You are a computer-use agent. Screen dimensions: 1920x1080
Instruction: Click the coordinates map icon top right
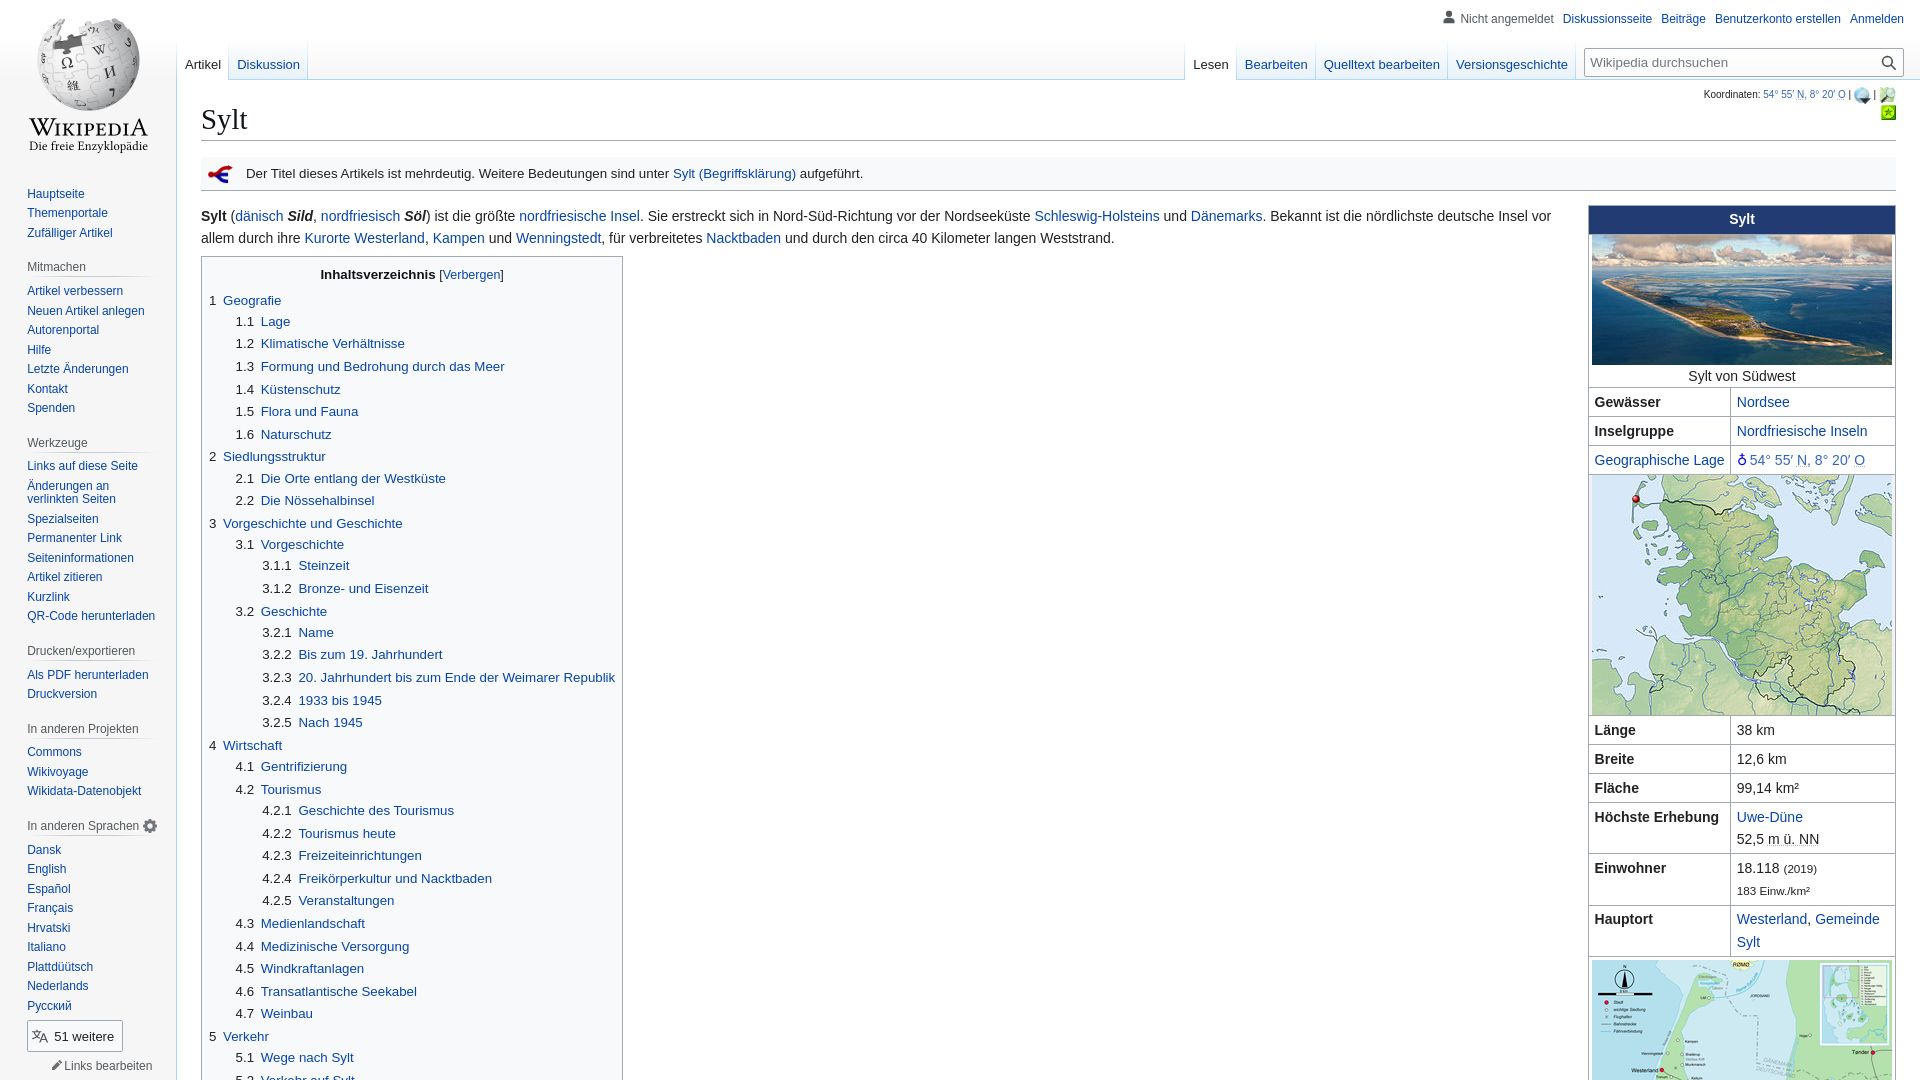pyautogui.click(x=1887, y=94)
